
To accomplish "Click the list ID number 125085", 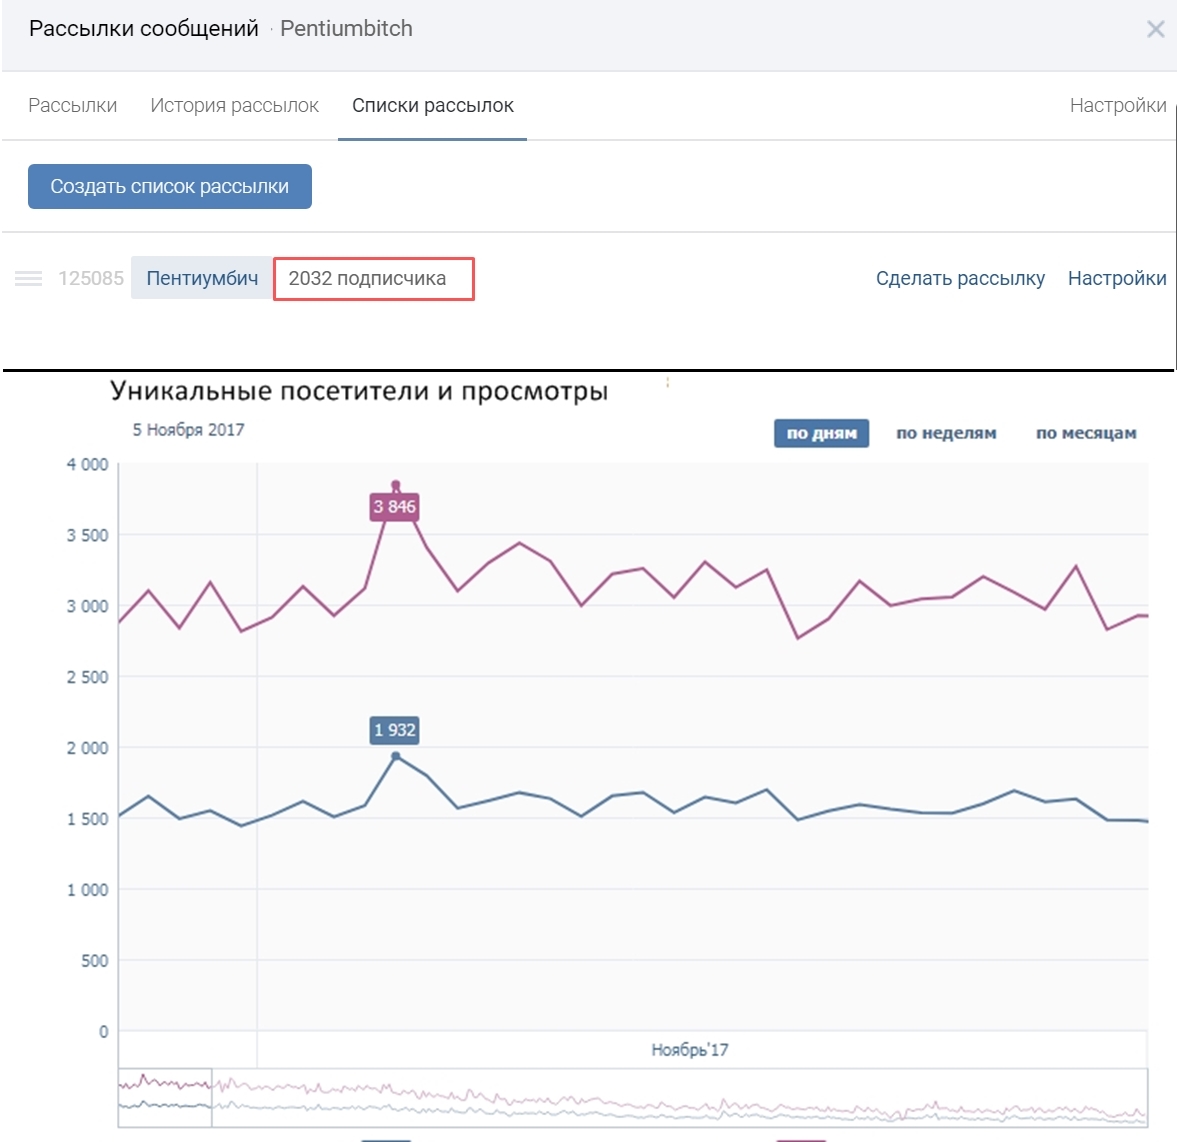I will pos(91,279).
